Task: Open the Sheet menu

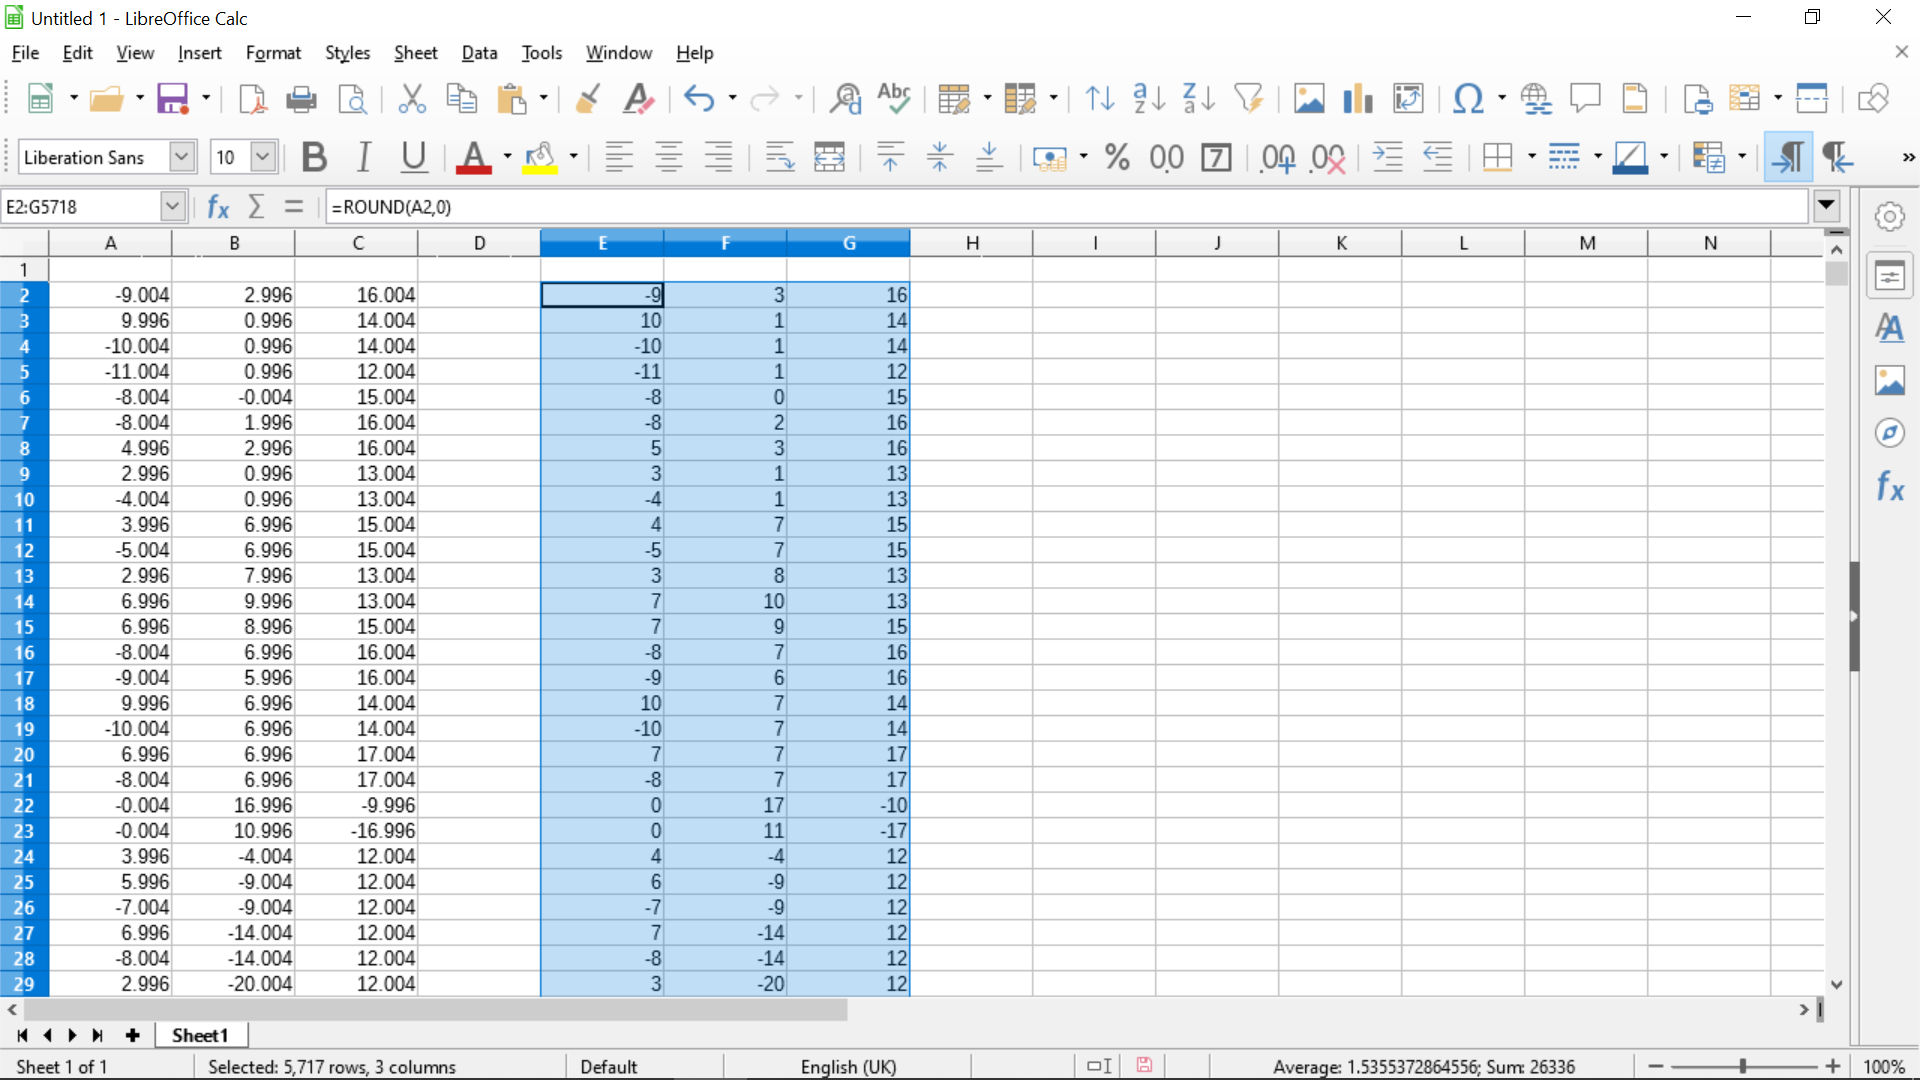Action: point(415,53)
